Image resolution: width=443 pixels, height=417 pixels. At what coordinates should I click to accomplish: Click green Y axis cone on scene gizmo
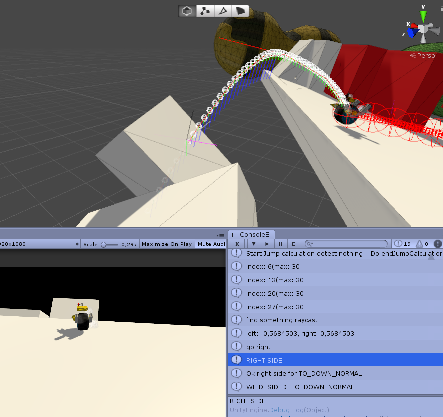423,15
